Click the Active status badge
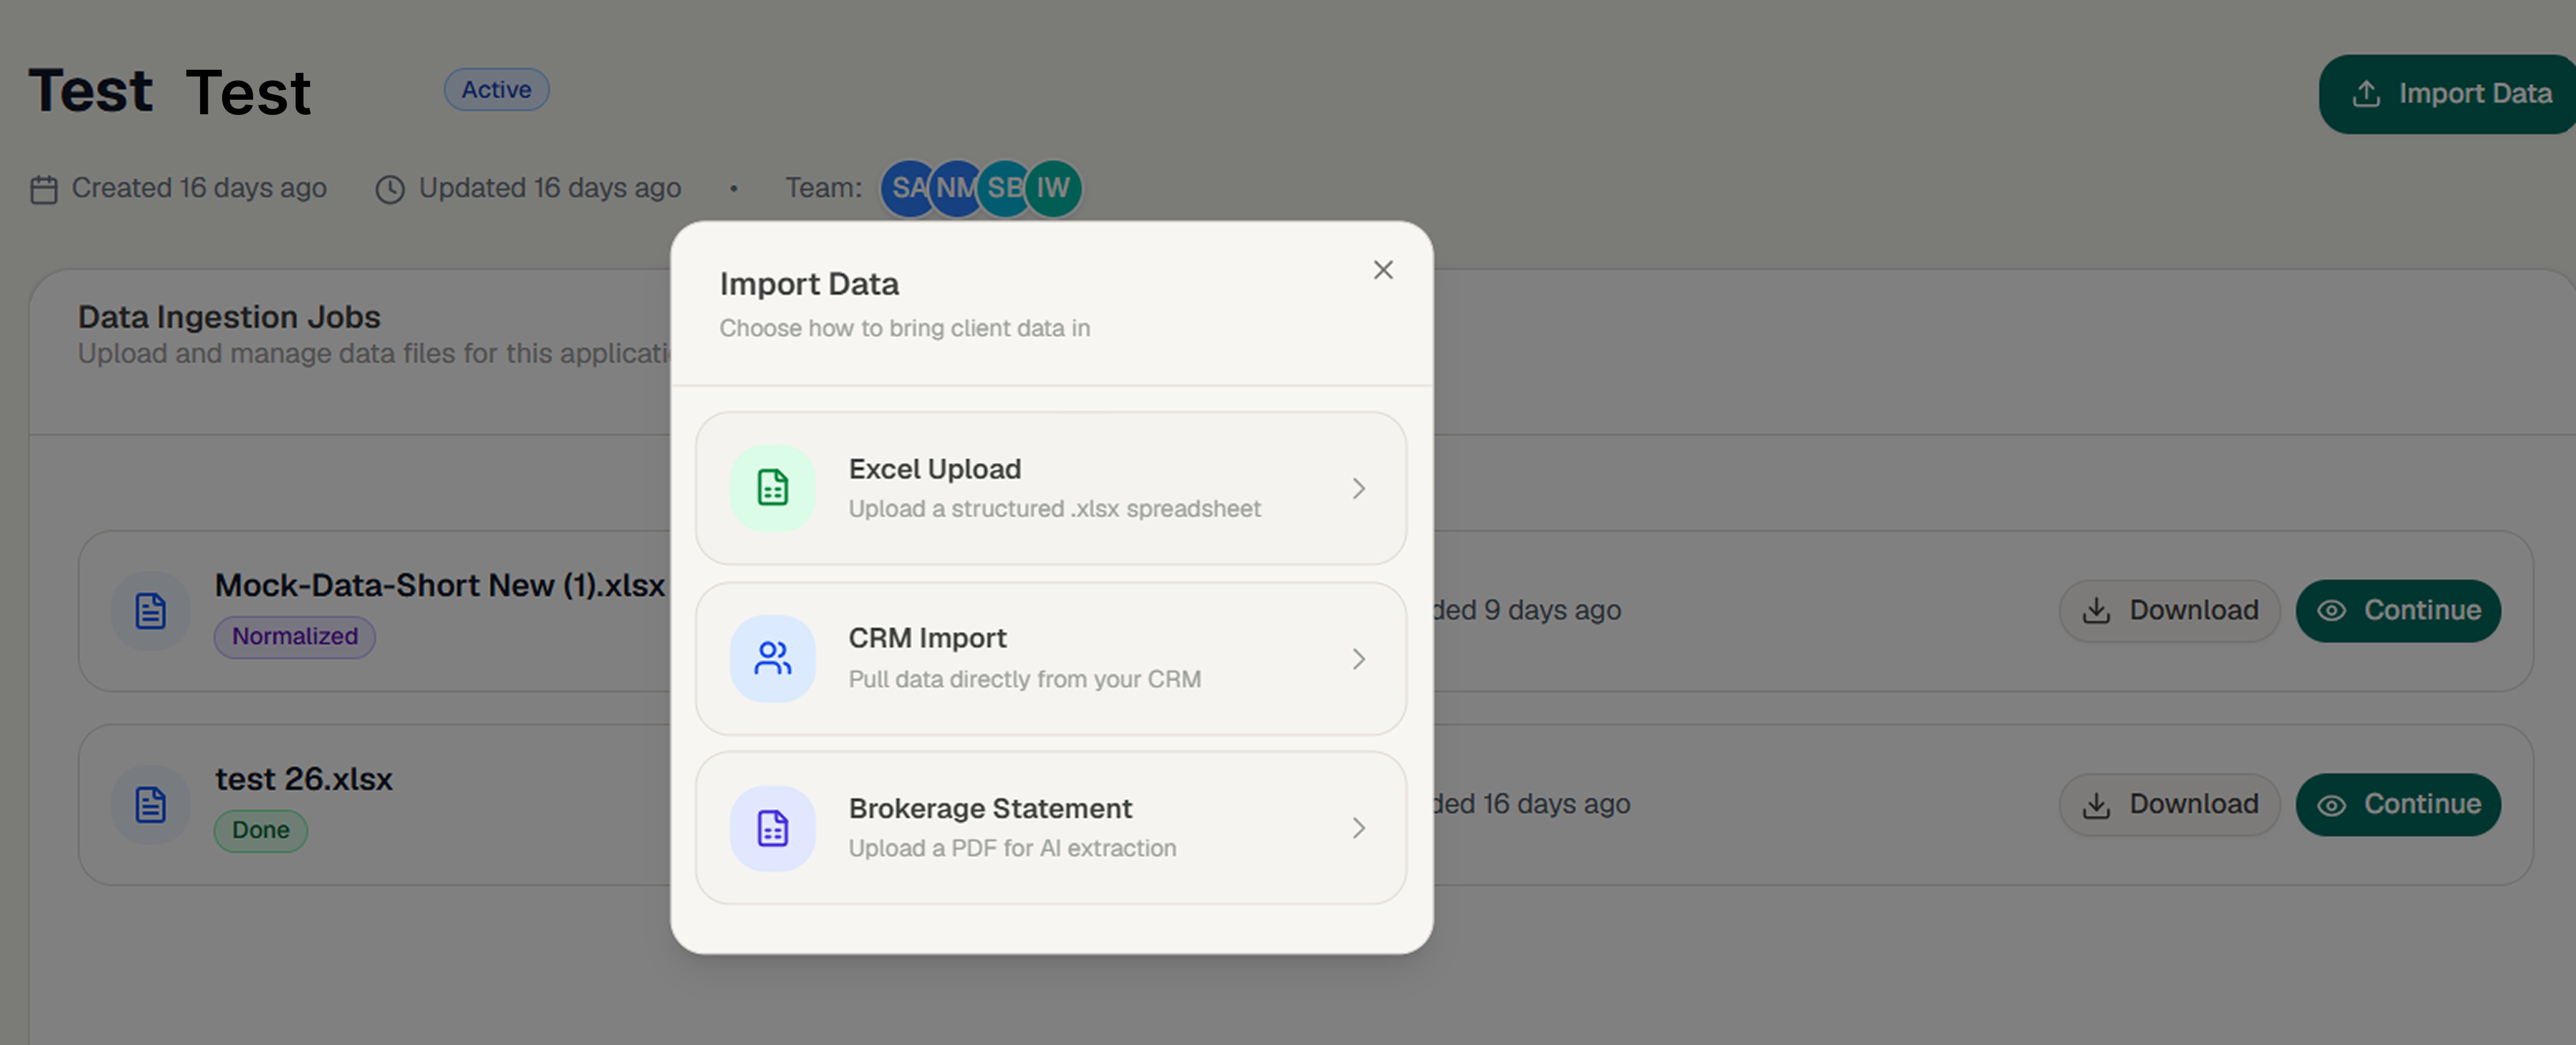The height and width of the screenshot is (1045, 2576). pyautogui.click(x=496, y=89)
